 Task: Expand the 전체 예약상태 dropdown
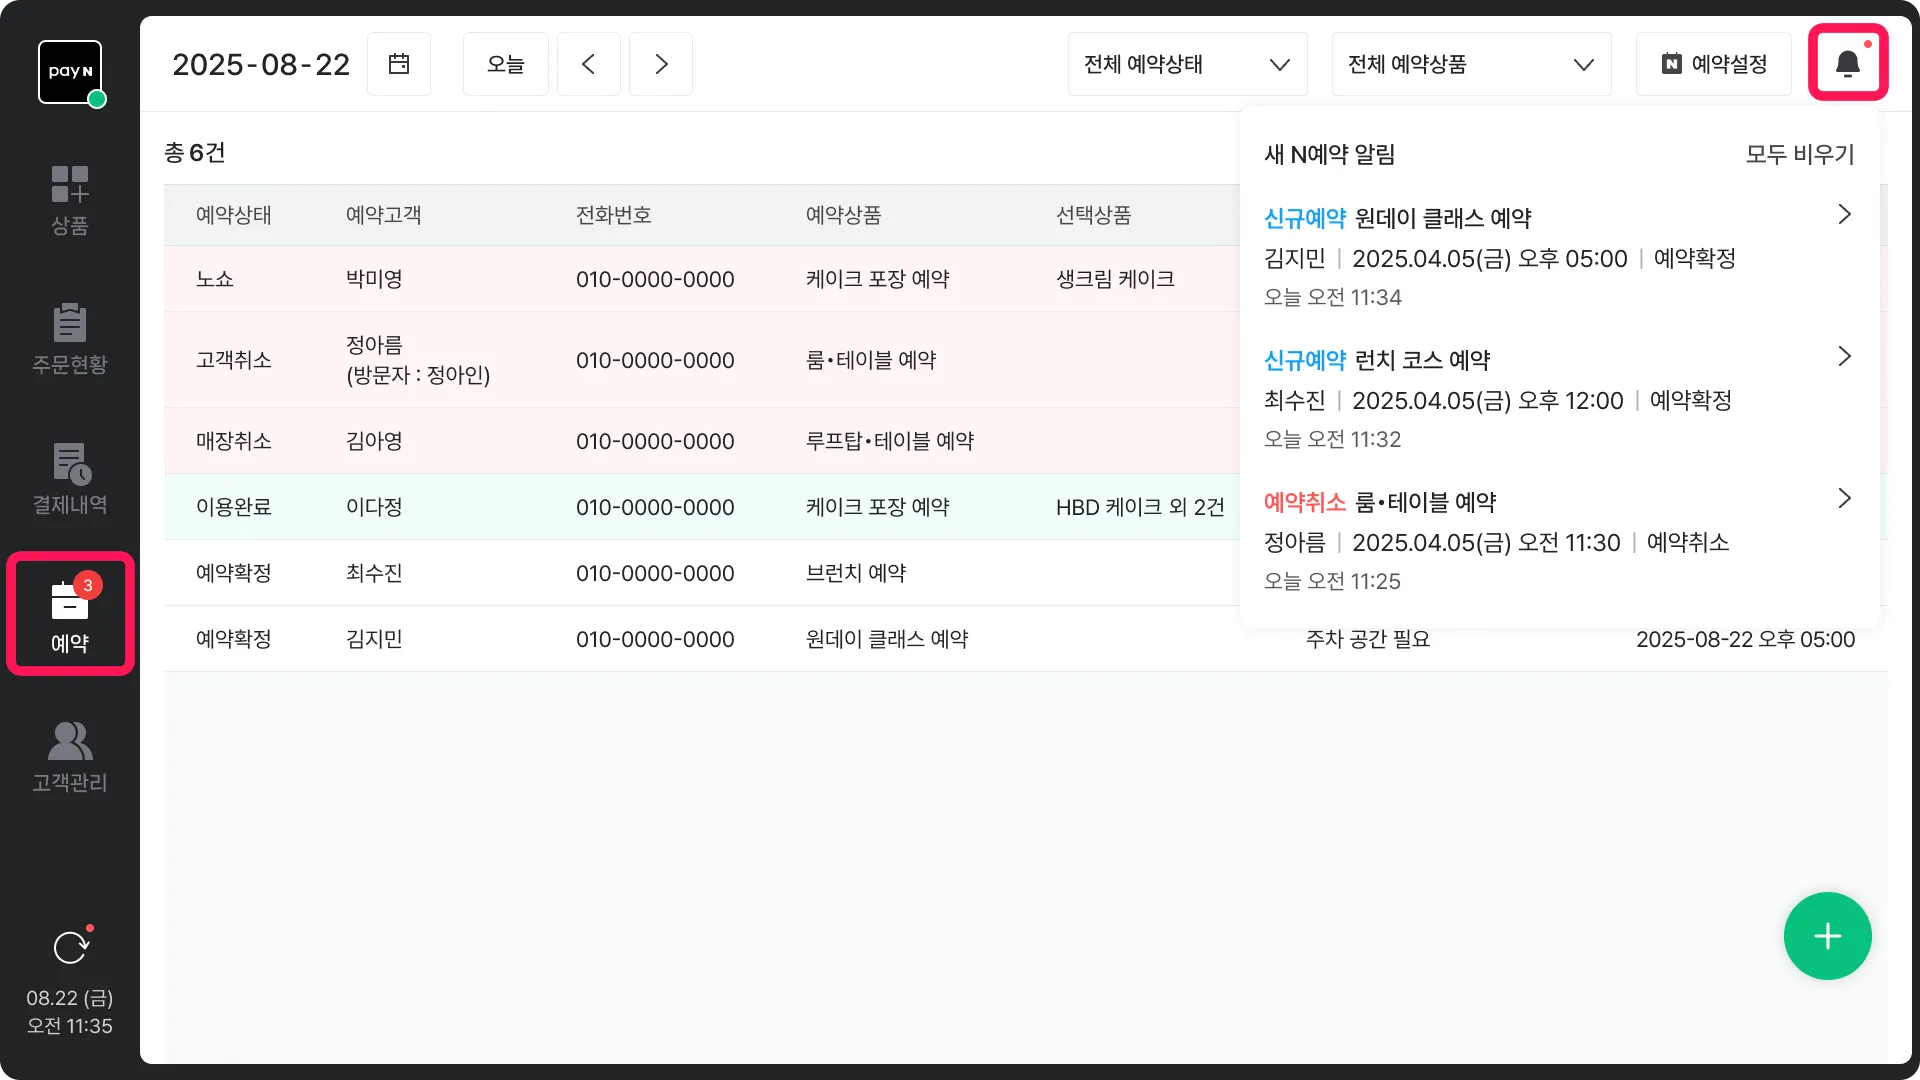pos(1187,64)
